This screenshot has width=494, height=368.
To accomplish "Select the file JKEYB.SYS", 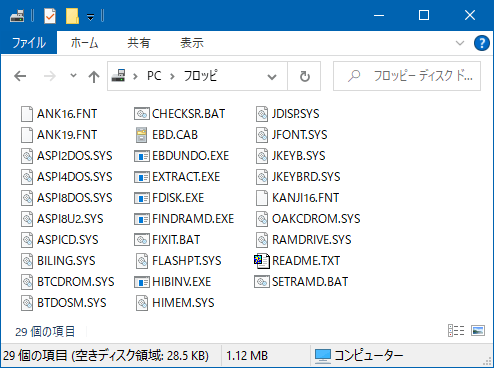I will [291, 156].
